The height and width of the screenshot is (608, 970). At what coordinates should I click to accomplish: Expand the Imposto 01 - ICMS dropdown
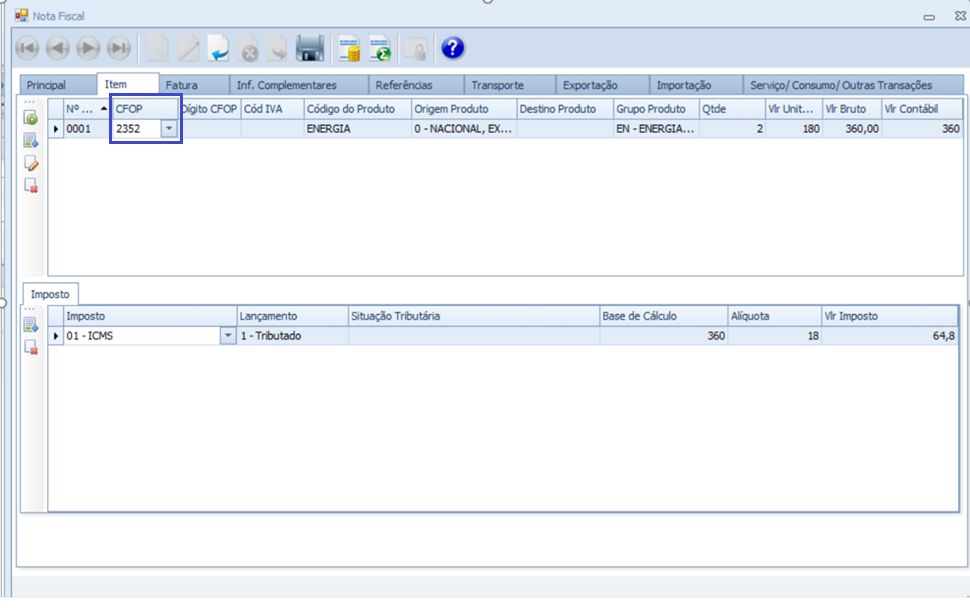tap(228, 336)
